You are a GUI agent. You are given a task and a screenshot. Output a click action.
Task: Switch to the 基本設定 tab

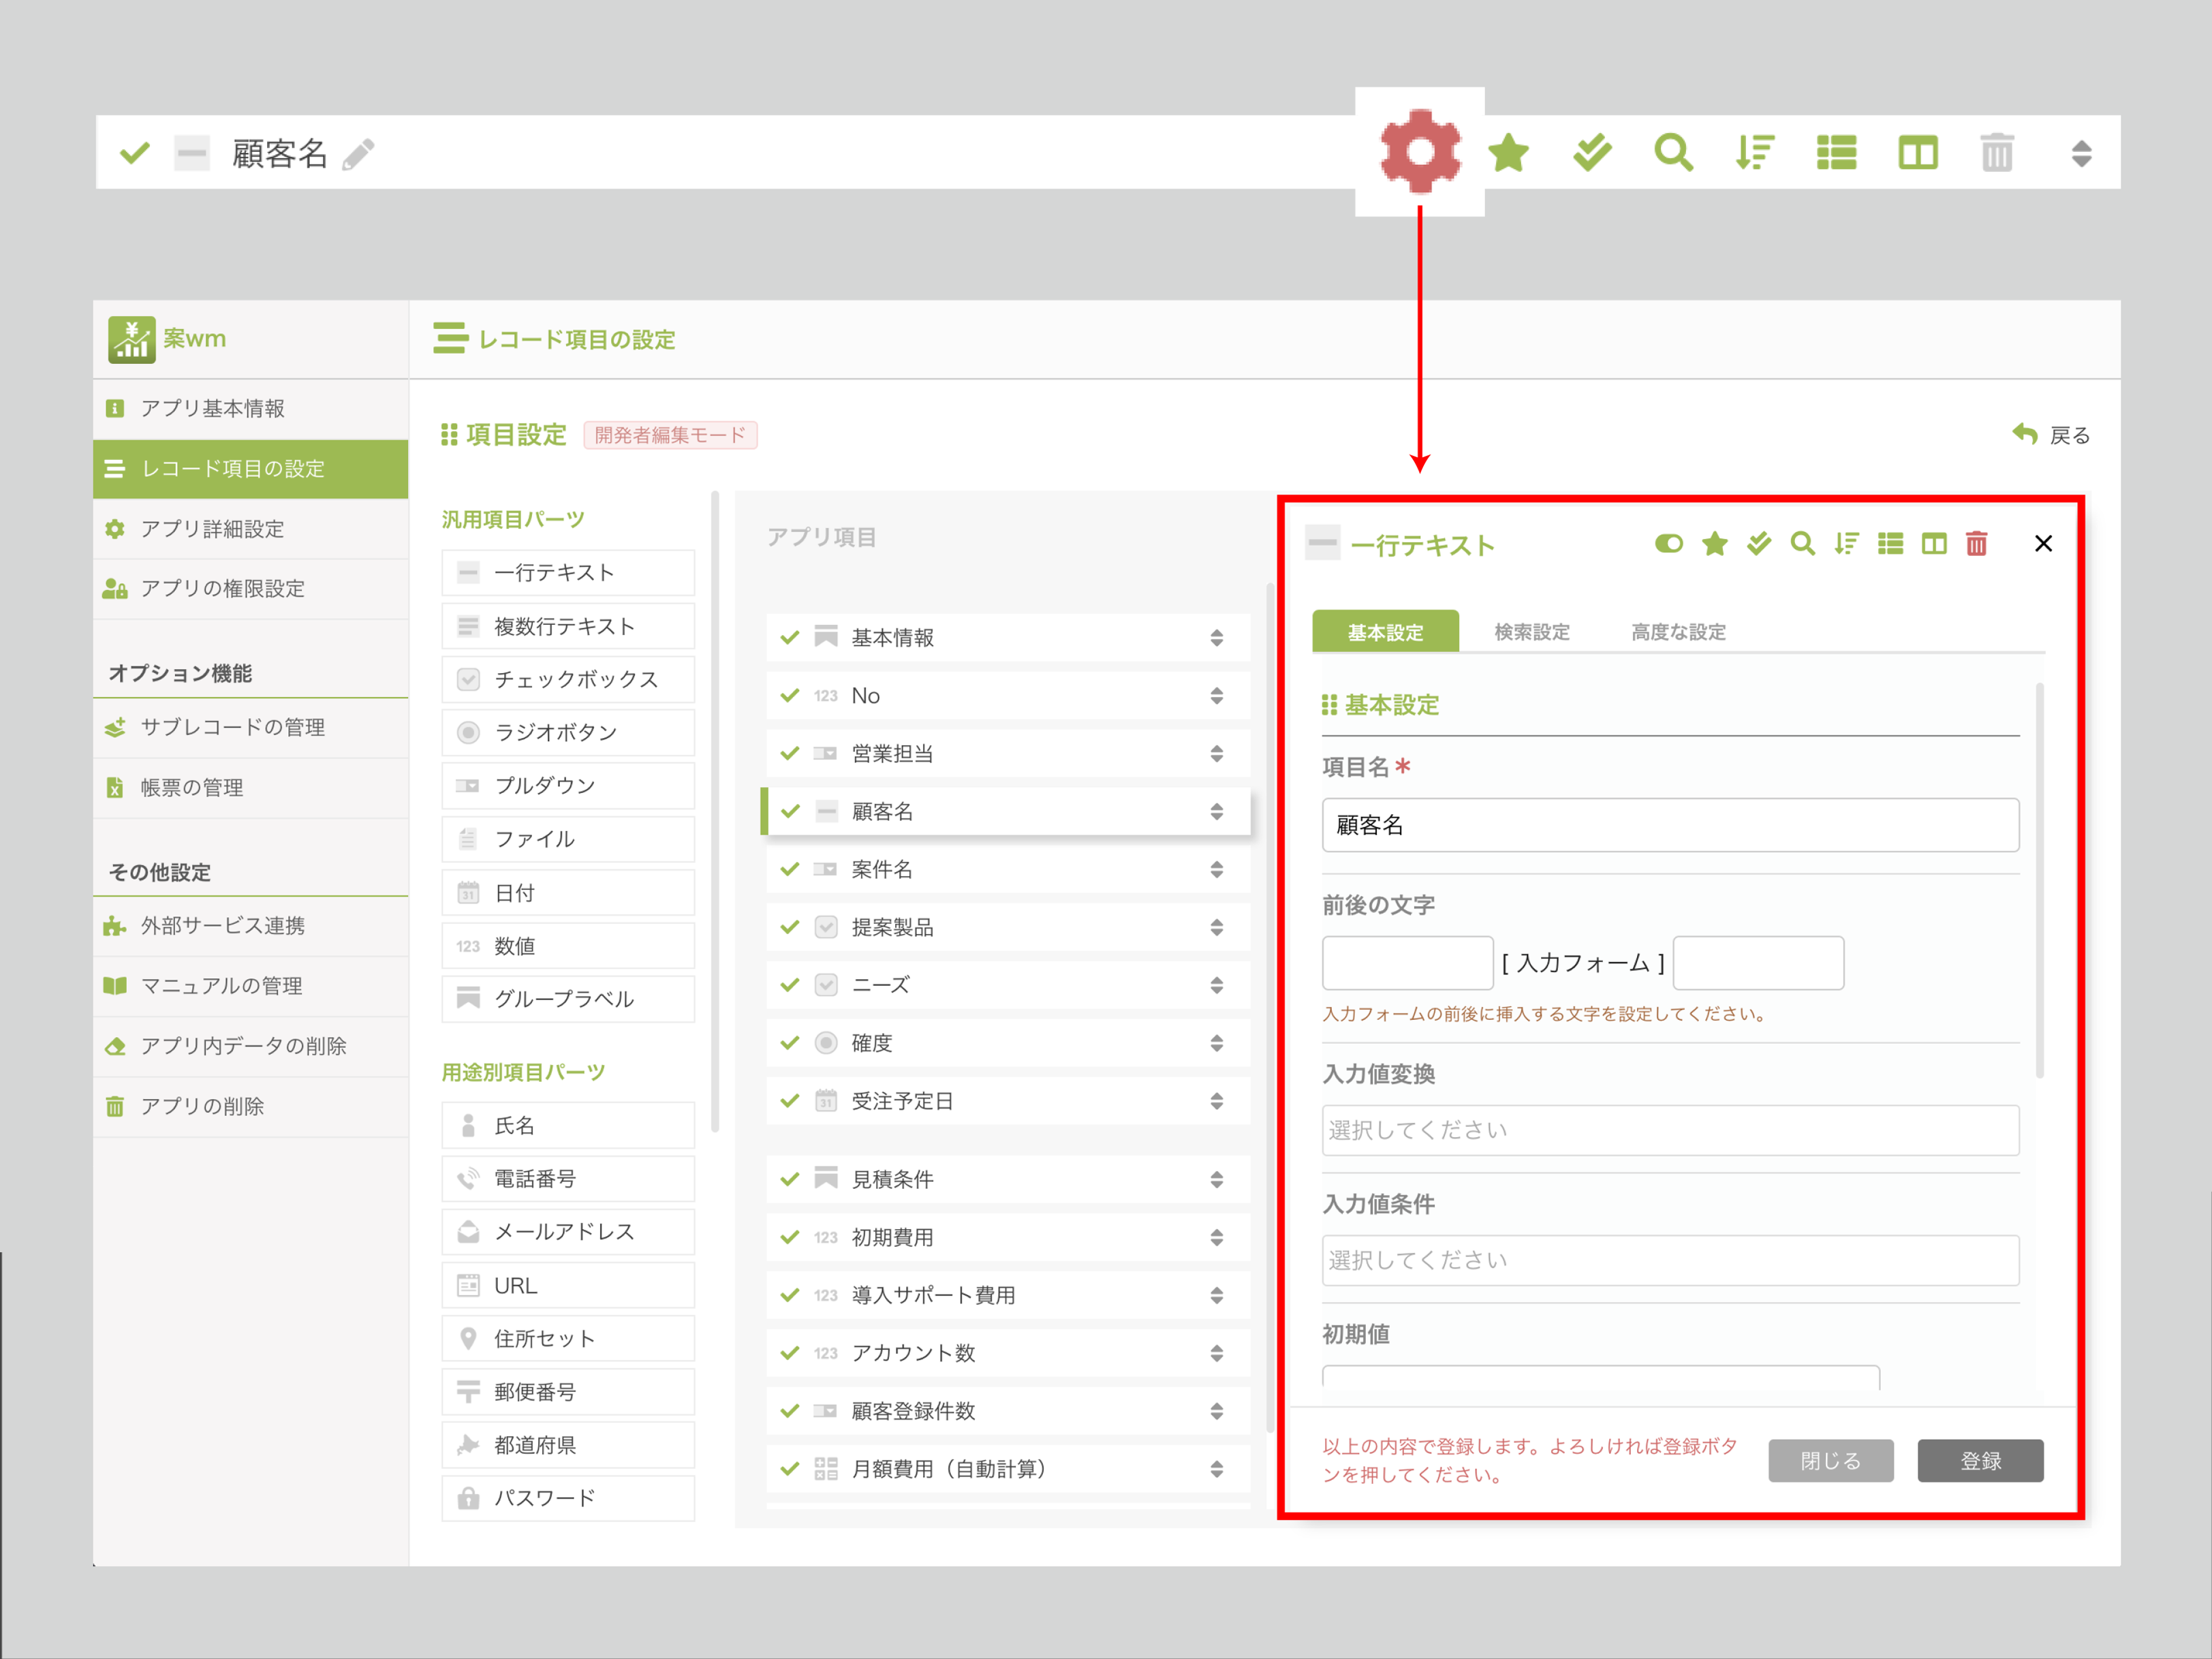1385,631
